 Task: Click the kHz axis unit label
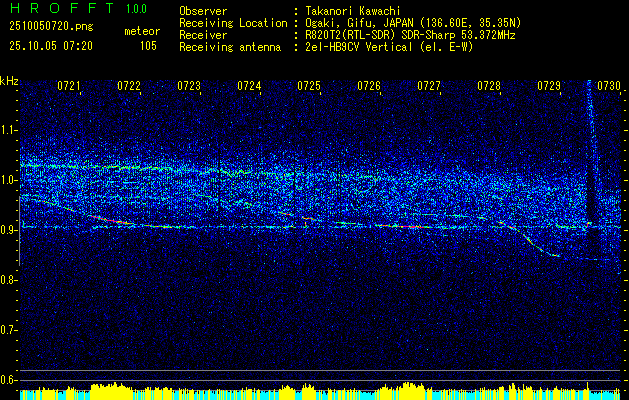click(x=9, y=81)
